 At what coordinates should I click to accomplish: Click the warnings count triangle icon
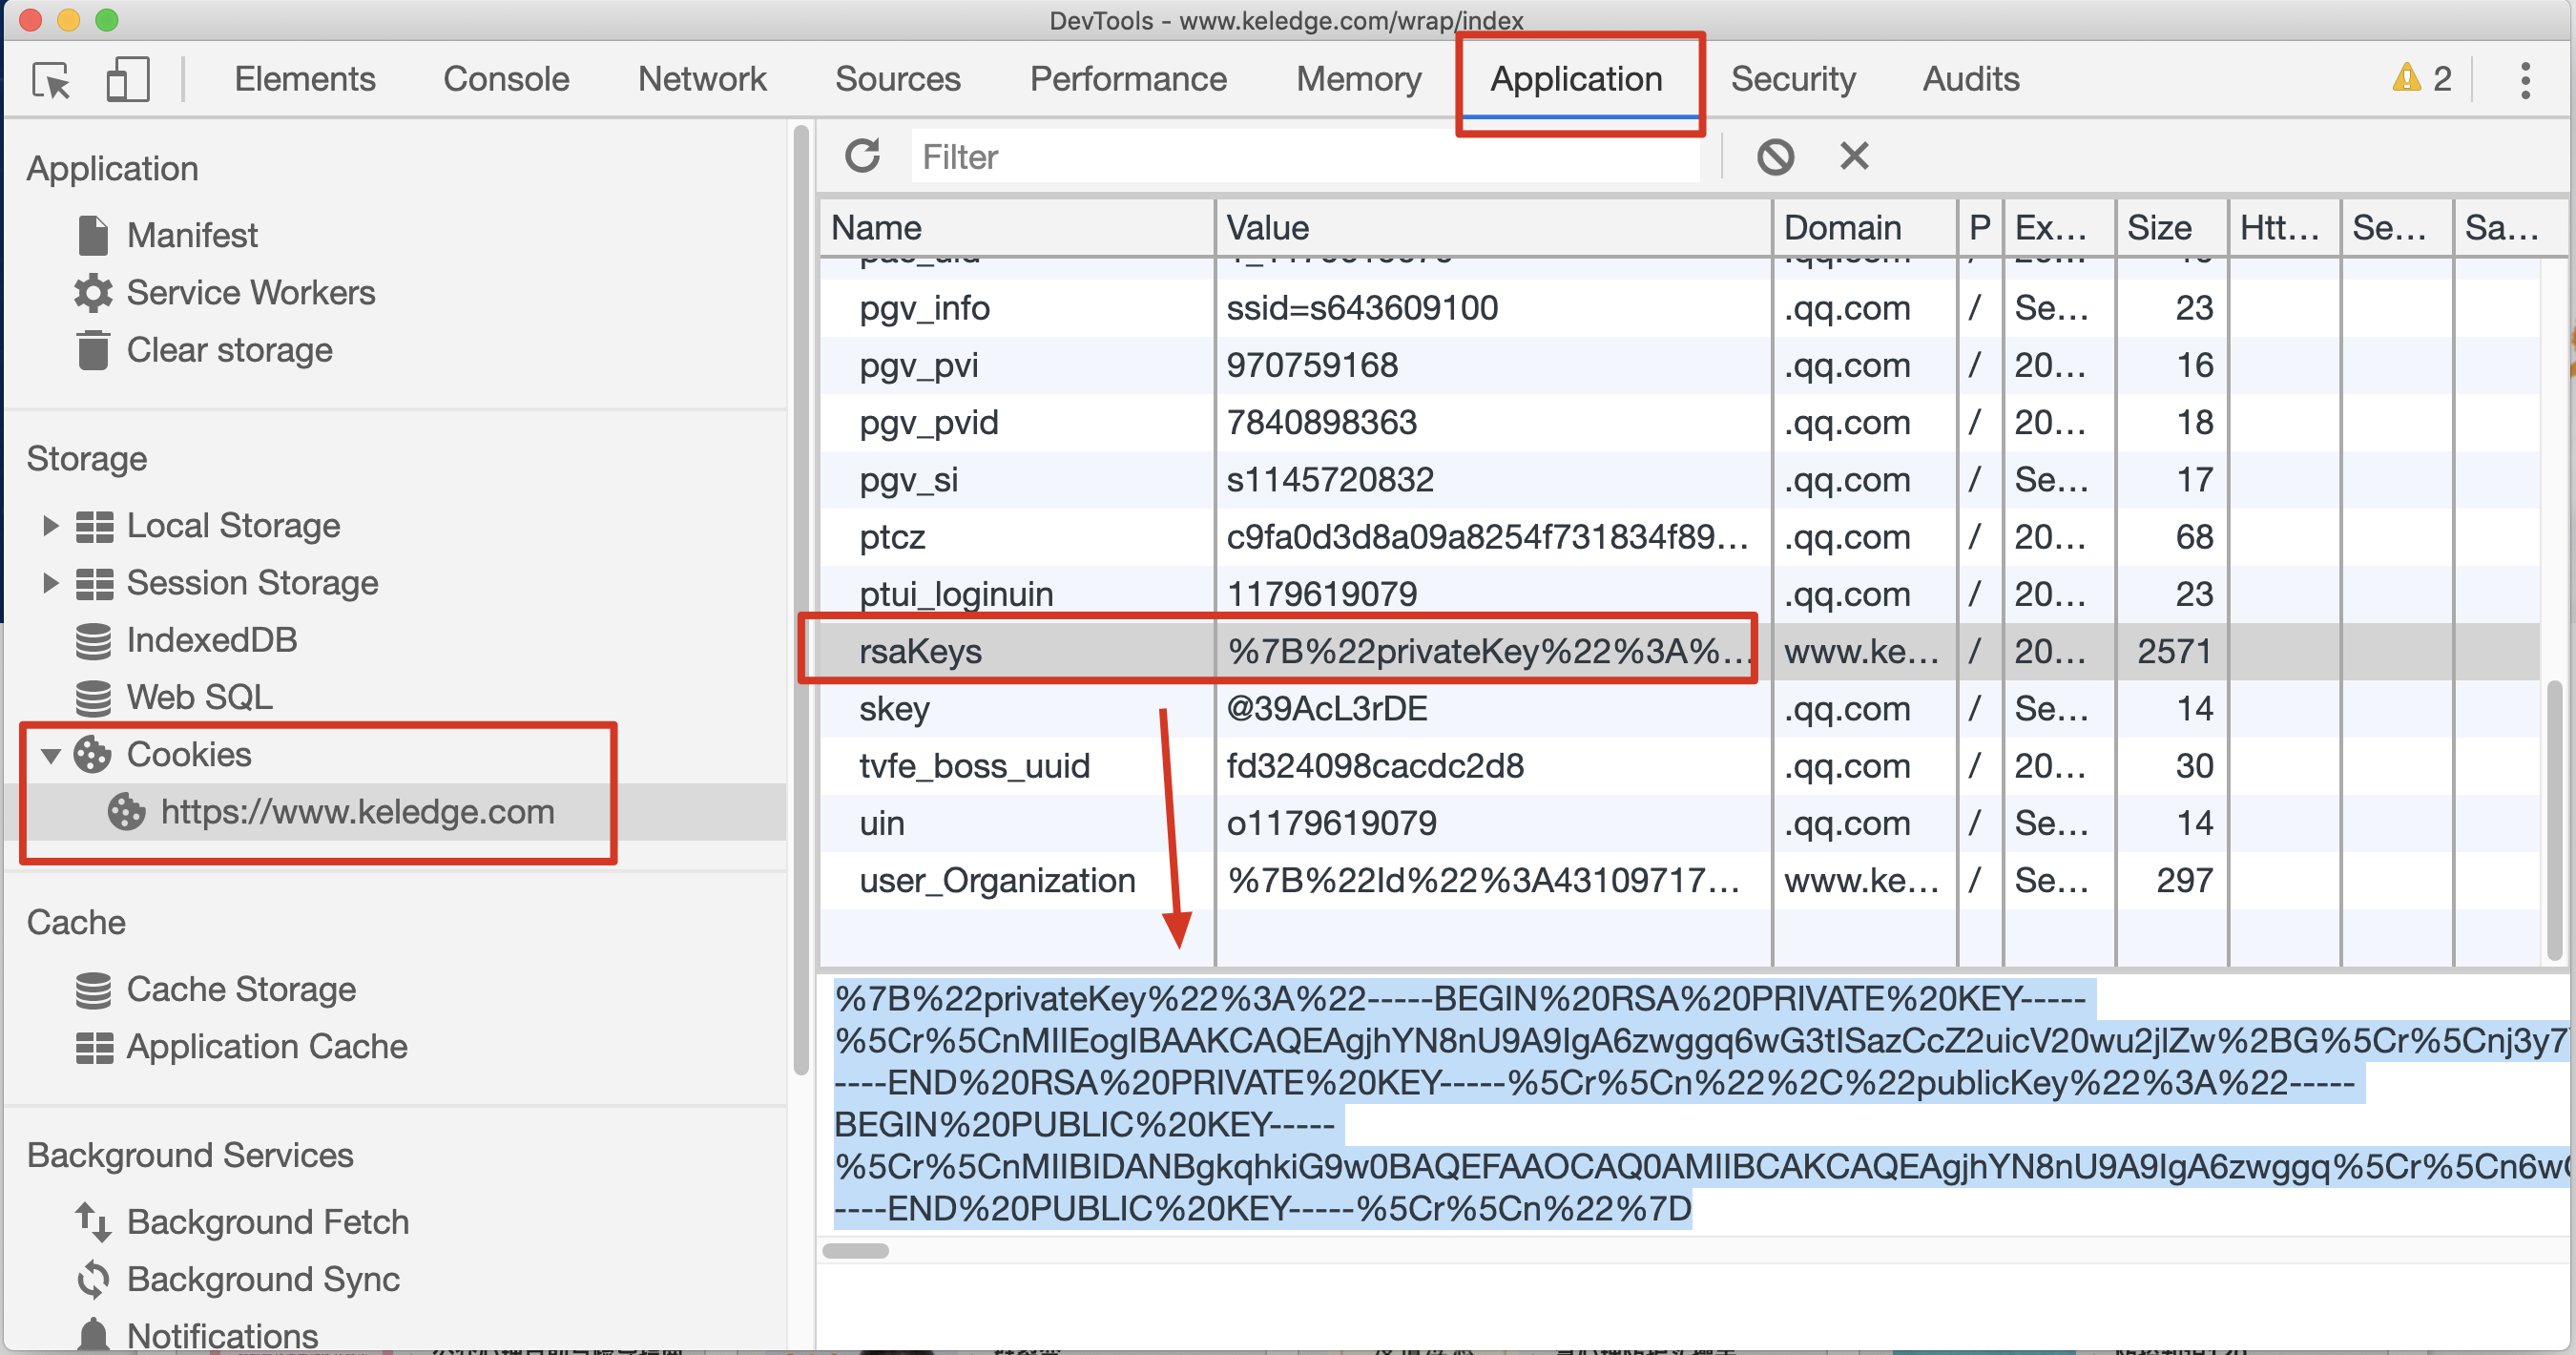click(2406, 78)
